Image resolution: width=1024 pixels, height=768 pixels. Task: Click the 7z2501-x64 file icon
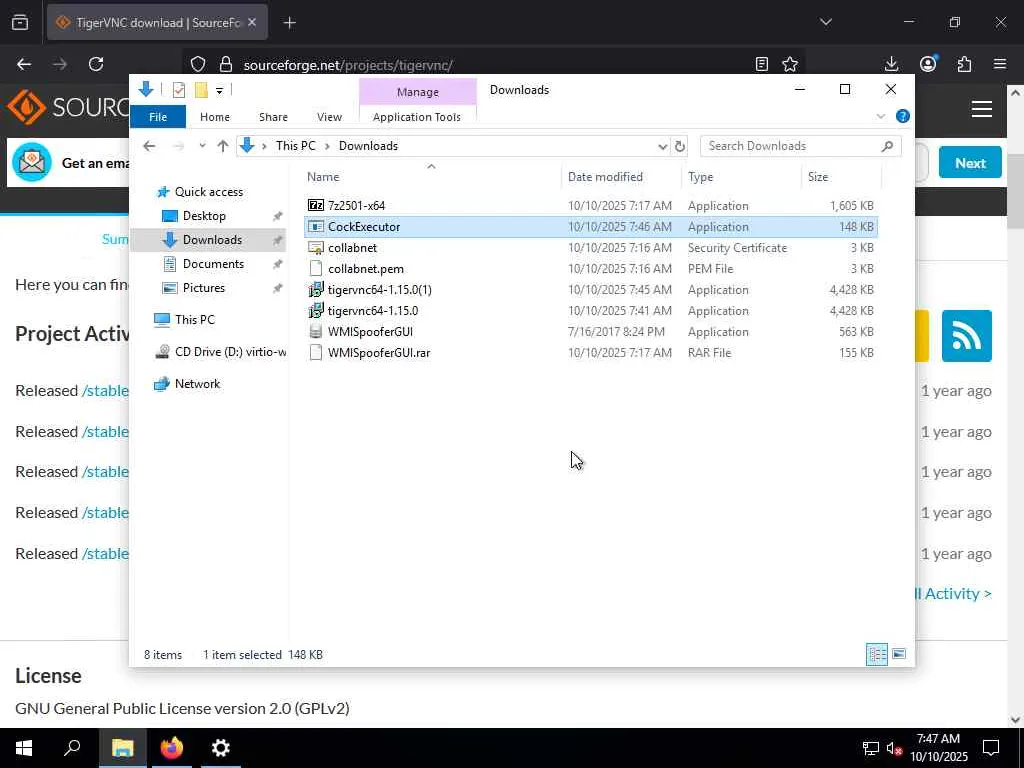click(315, 206)
